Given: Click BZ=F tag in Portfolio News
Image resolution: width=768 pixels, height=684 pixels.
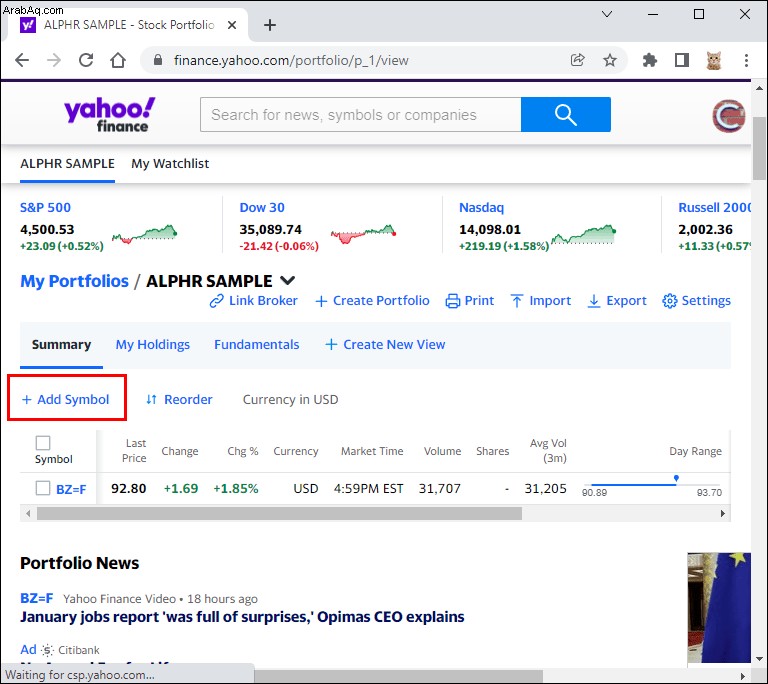Looking at the screenshot, I should click(x=37, y=598).
